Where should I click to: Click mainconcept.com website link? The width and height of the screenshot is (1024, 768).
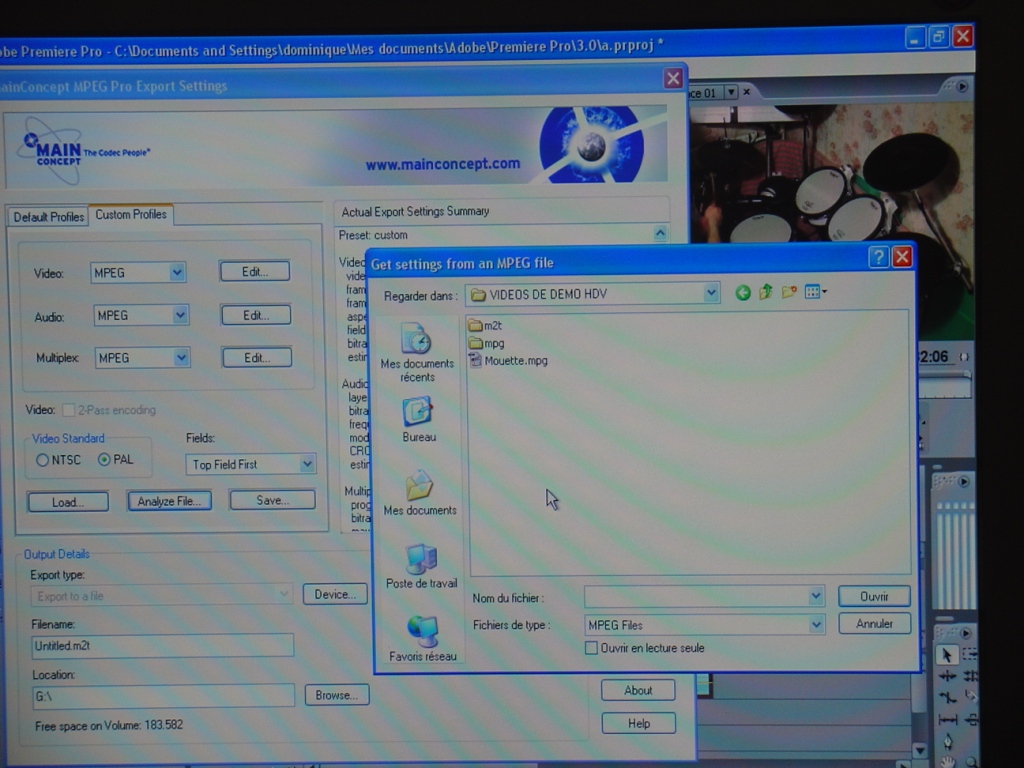click(x=443, y=164)
